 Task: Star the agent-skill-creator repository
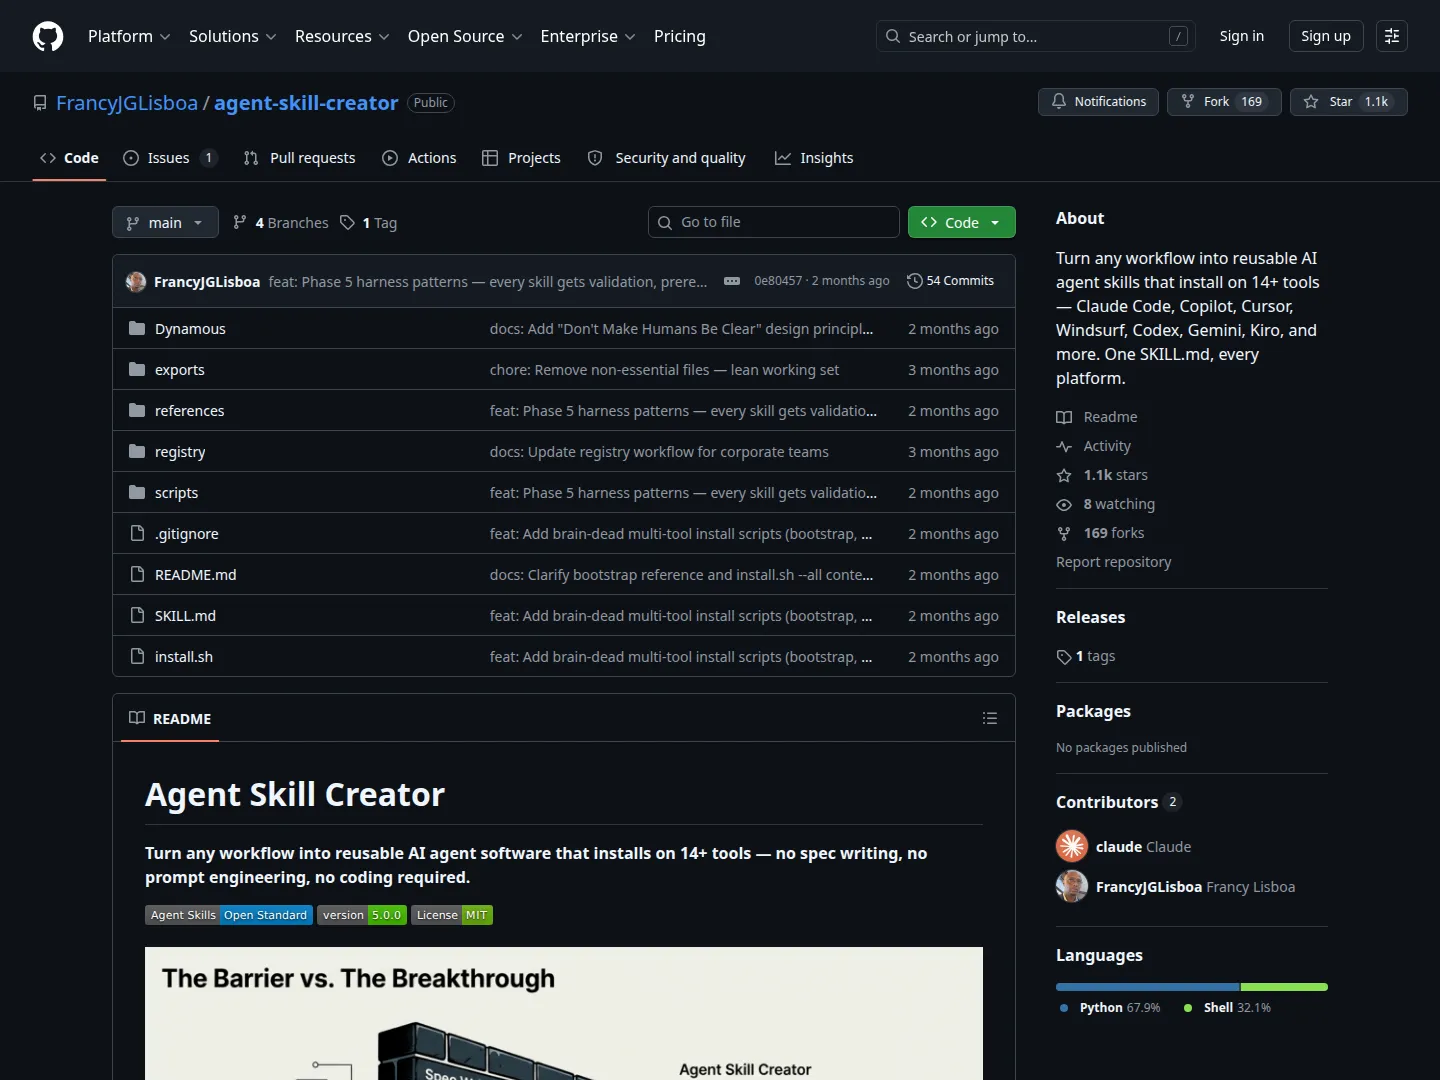(x=1348, y=102)
